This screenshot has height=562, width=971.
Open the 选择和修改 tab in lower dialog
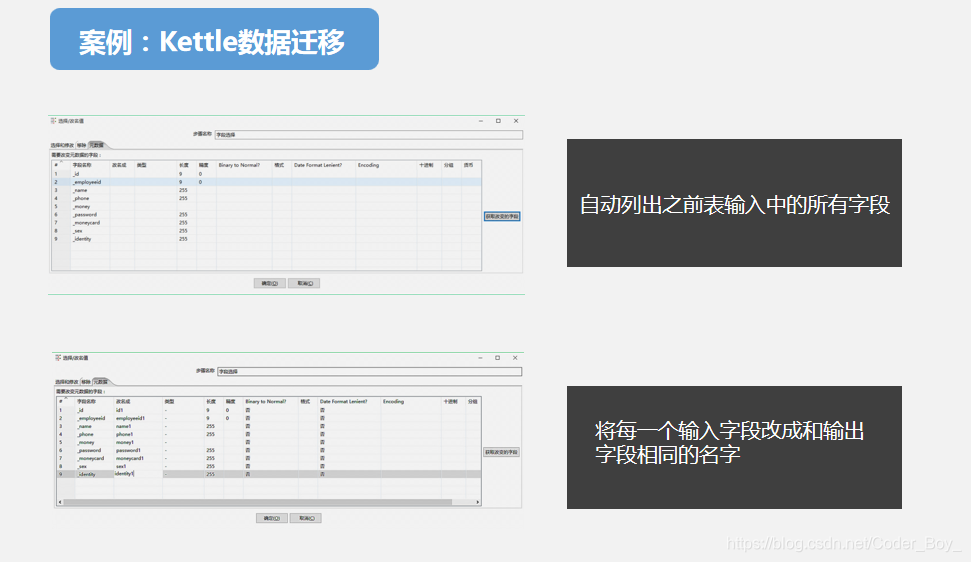tap(67, 382)
